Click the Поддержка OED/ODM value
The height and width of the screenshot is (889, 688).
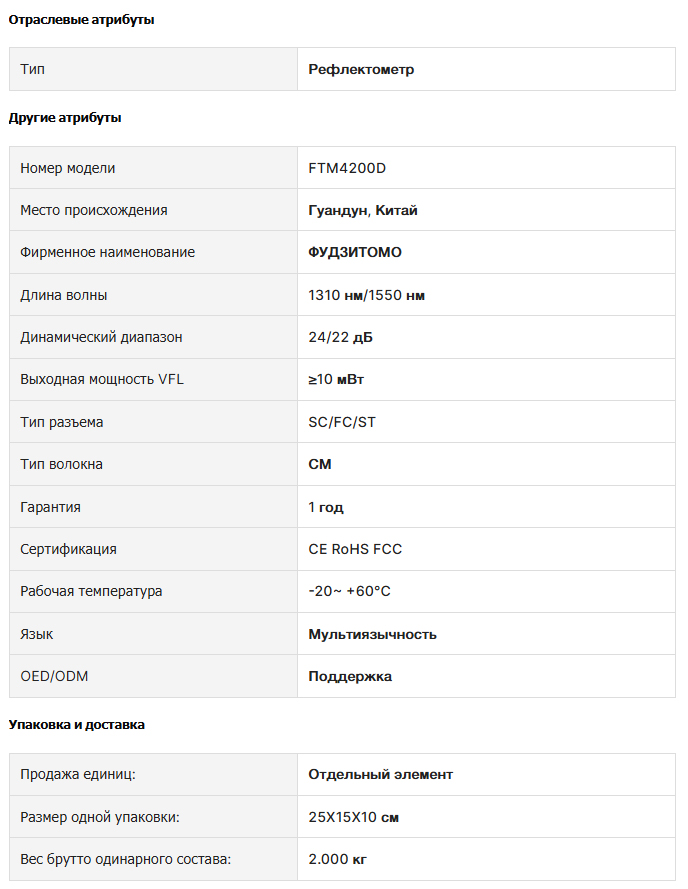[x=349, y=676]
